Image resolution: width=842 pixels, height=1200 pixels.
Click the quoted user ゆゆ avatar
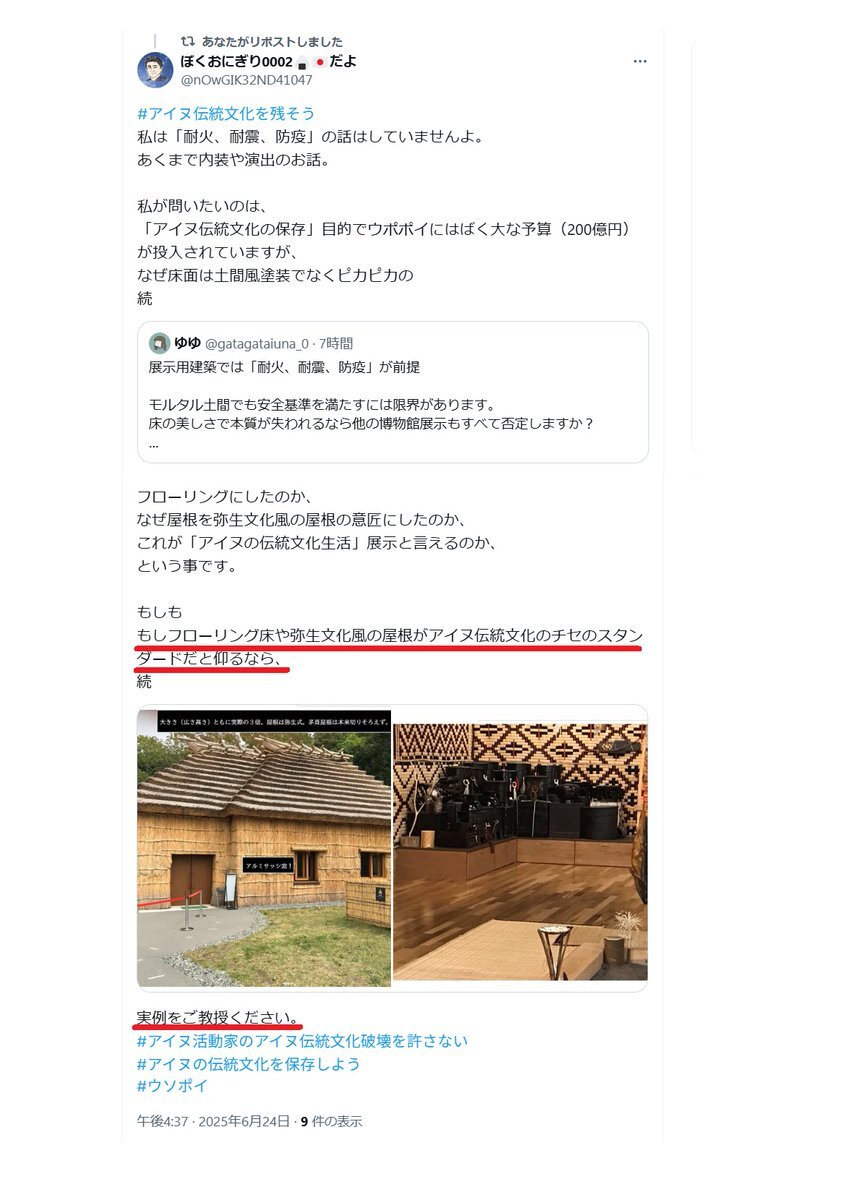[x=159, y=343]
